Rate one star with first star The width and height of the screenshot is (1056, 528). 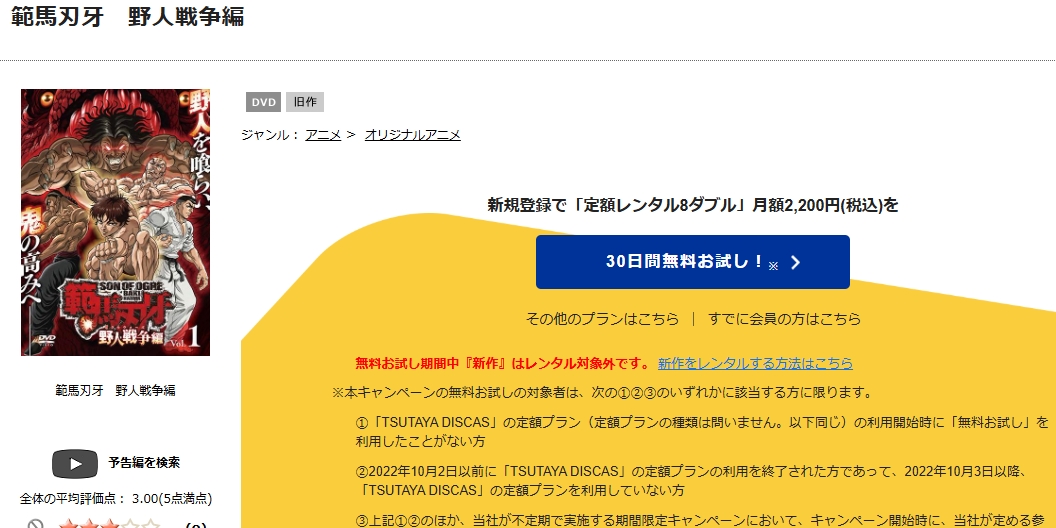point(67,524)
